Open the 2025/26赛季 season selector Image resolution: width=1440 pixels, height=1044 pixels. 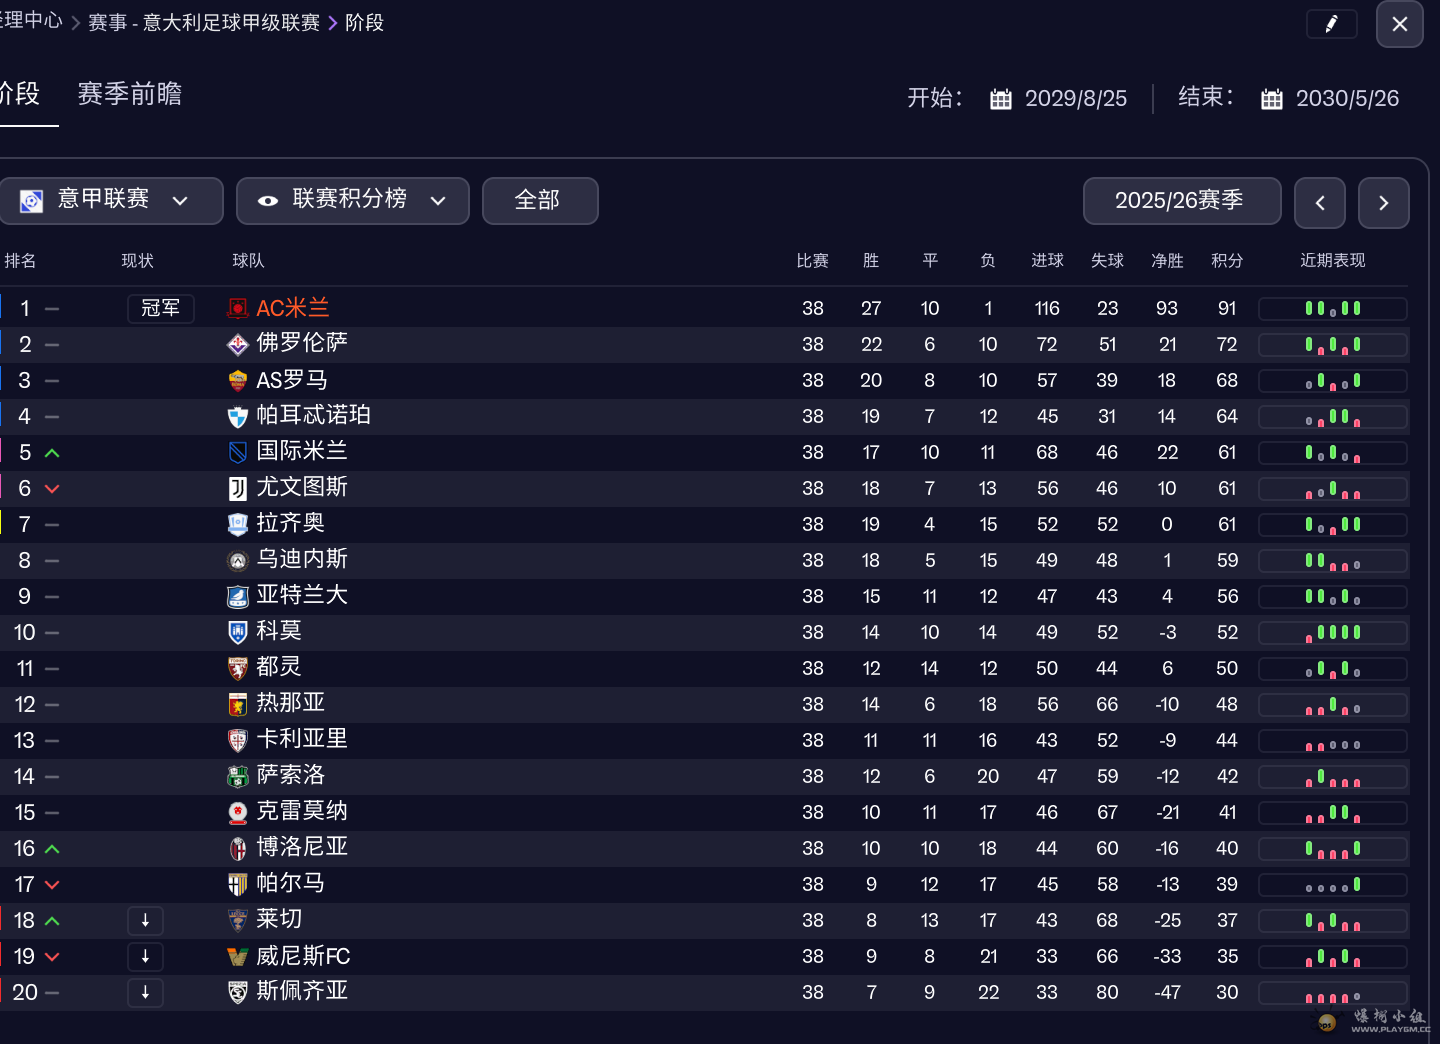(x=1181, y=201)
